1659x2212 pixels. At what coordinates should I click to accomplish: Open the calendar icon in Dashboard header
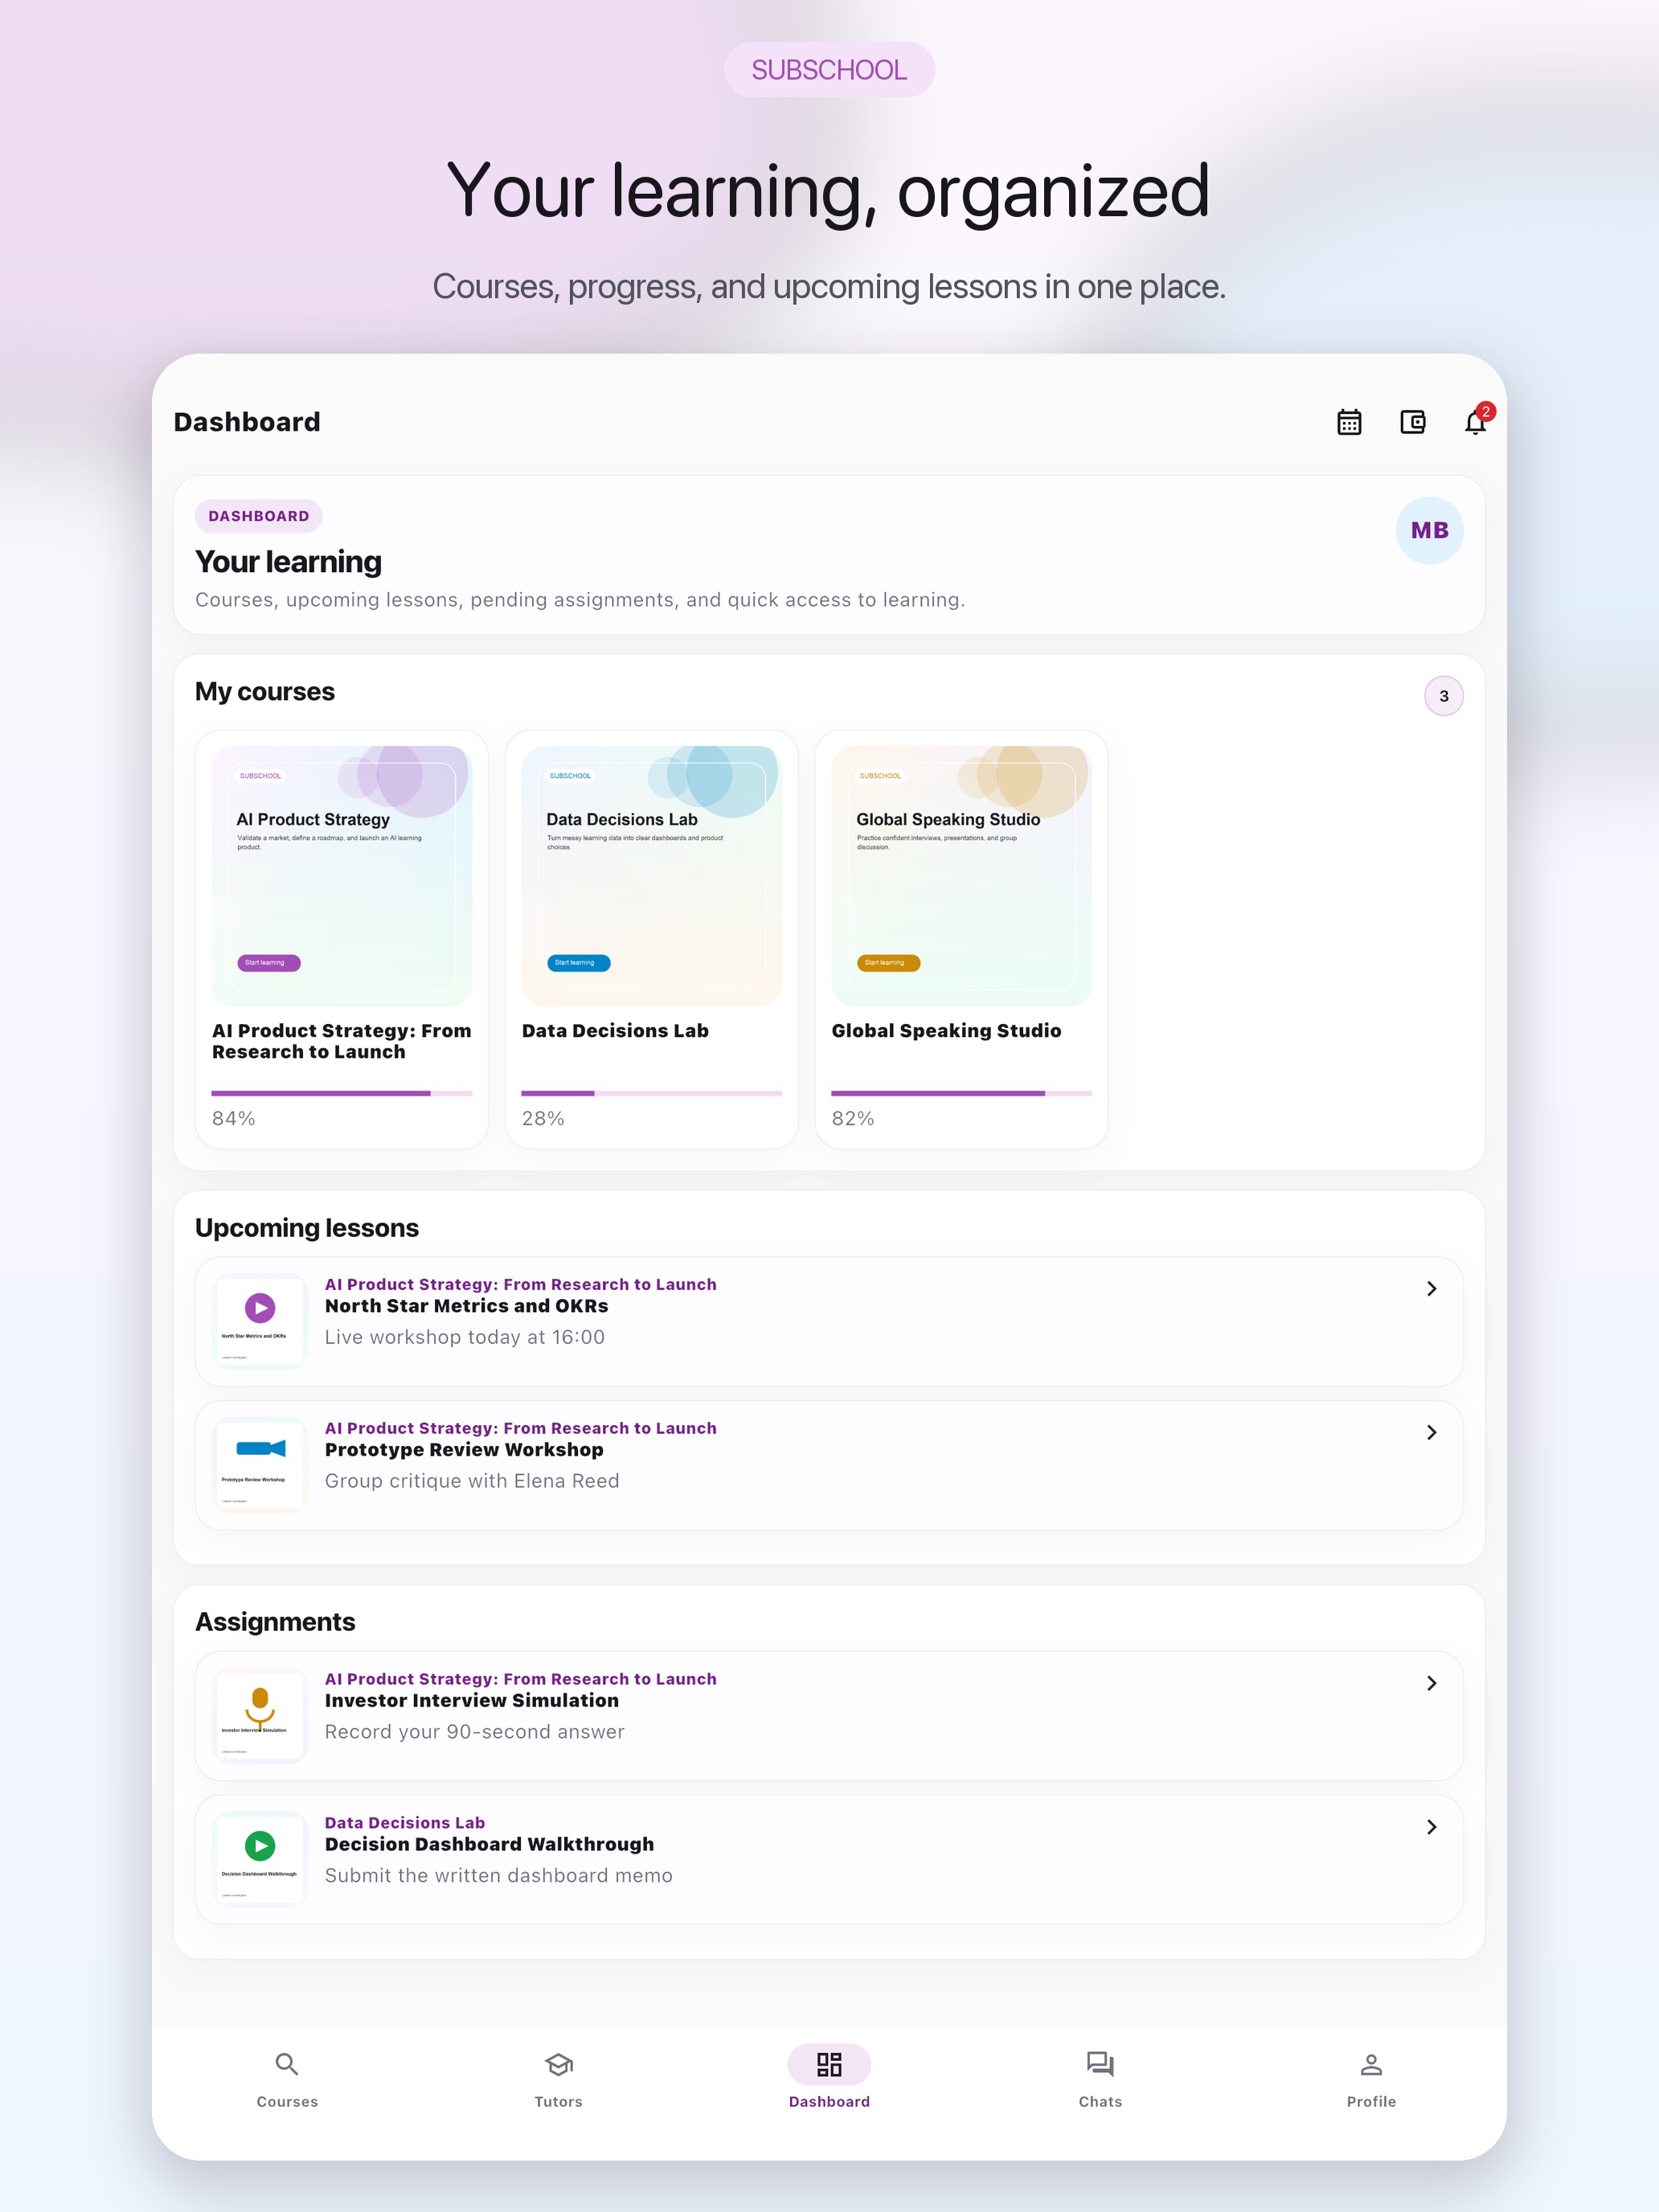pos(1349,422)
